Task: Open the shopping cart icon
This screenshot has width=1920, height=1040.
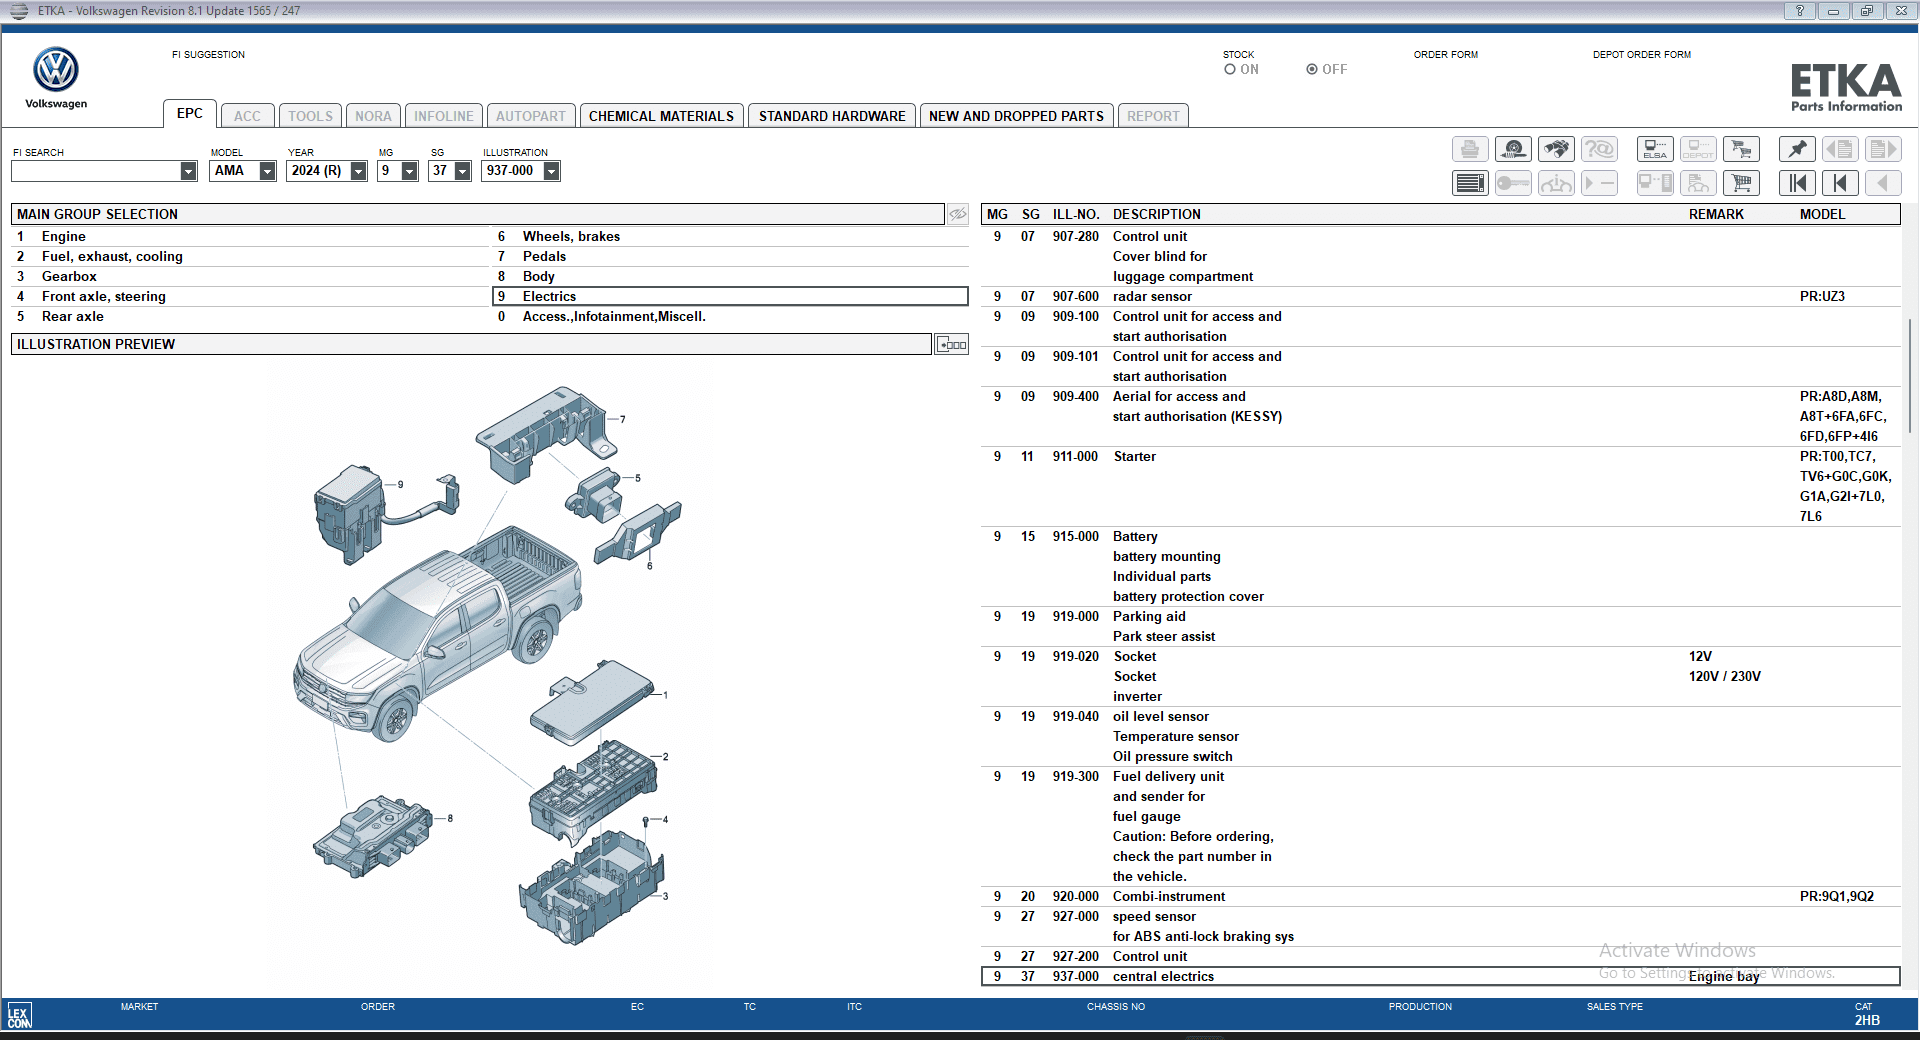Action: [x=1741, y=183]
